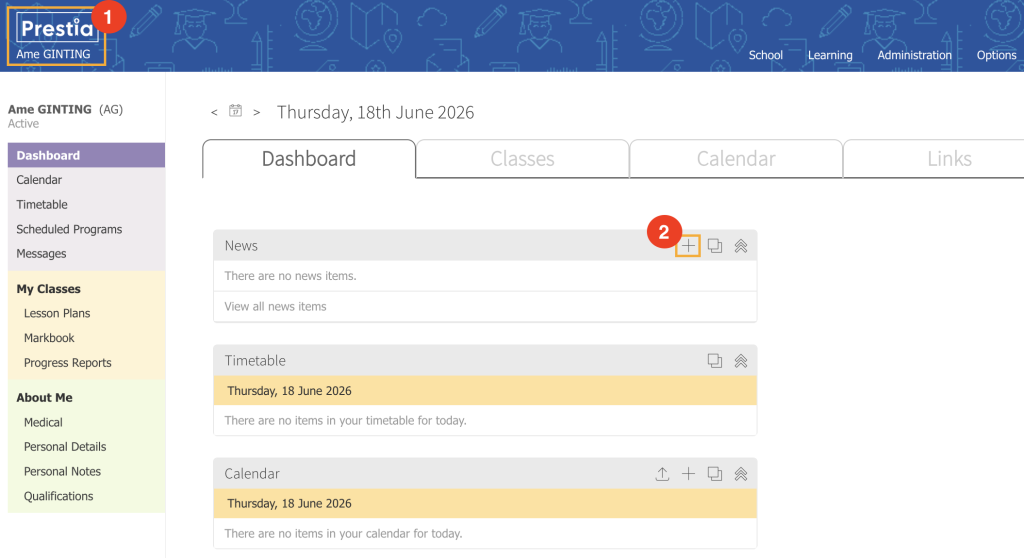Add a news item with plus icon
The height and width of the screenshot is (558, 1024).
coord(688,246)
